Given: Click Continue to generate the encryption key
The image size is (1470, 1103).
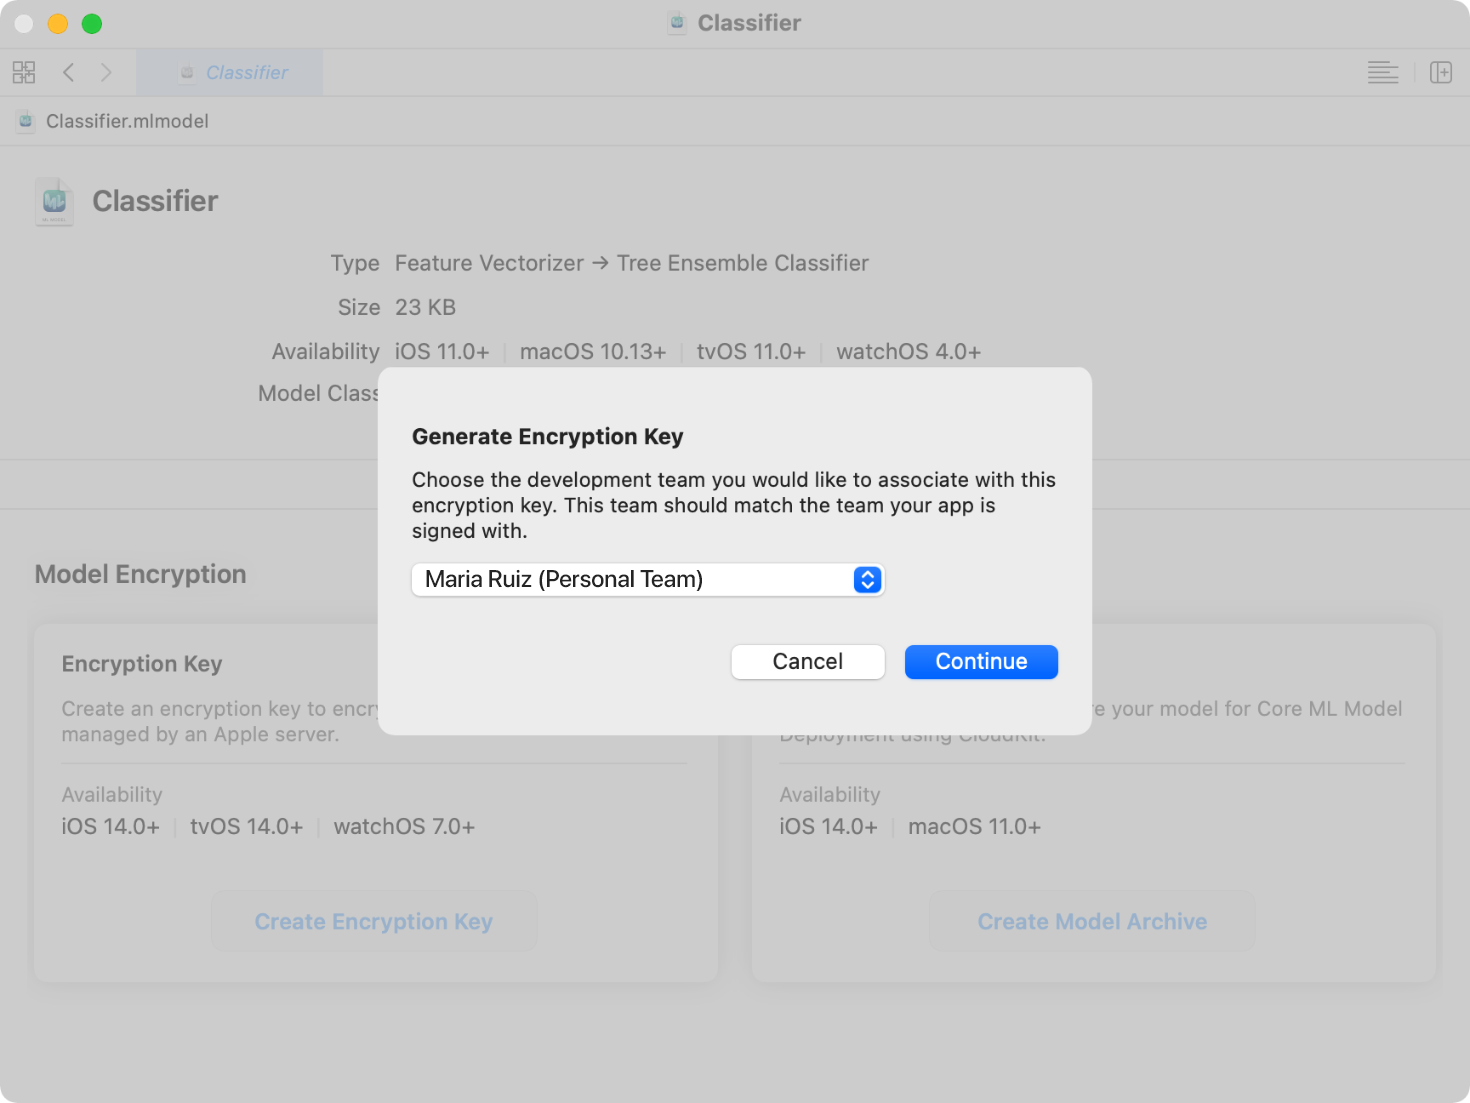Looking at the screenshot, I should click(980, 661).
